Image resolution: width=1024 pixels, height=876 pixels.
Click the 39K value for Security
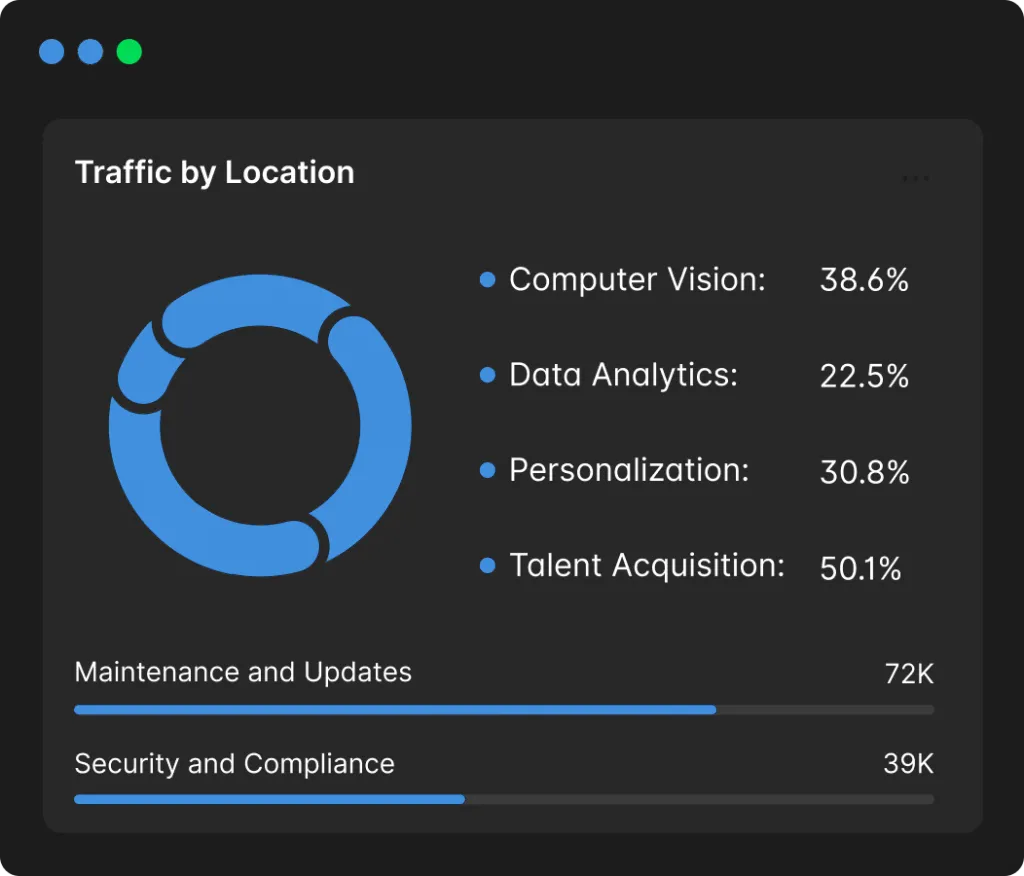click(908, 765)
